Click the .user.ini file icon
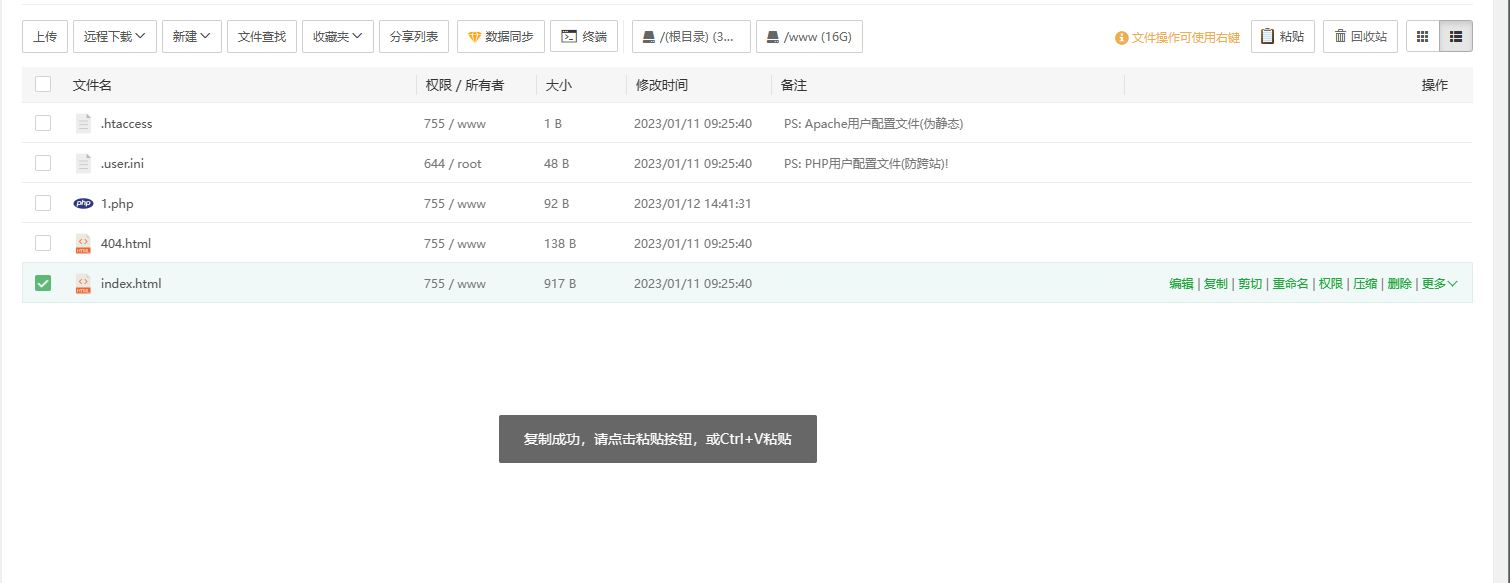 coord(84,163)
